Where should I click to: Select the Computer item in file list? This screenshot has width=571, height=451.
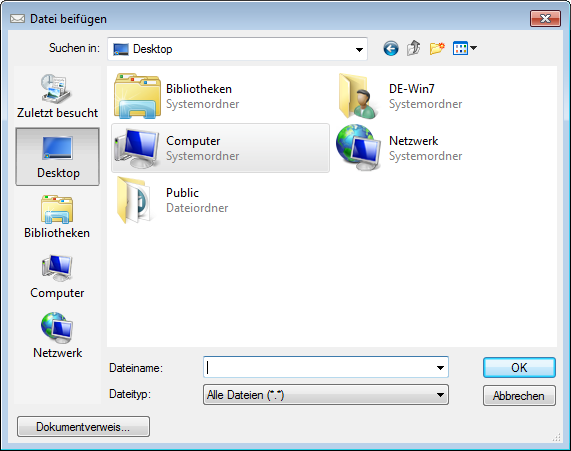(220, 148)
